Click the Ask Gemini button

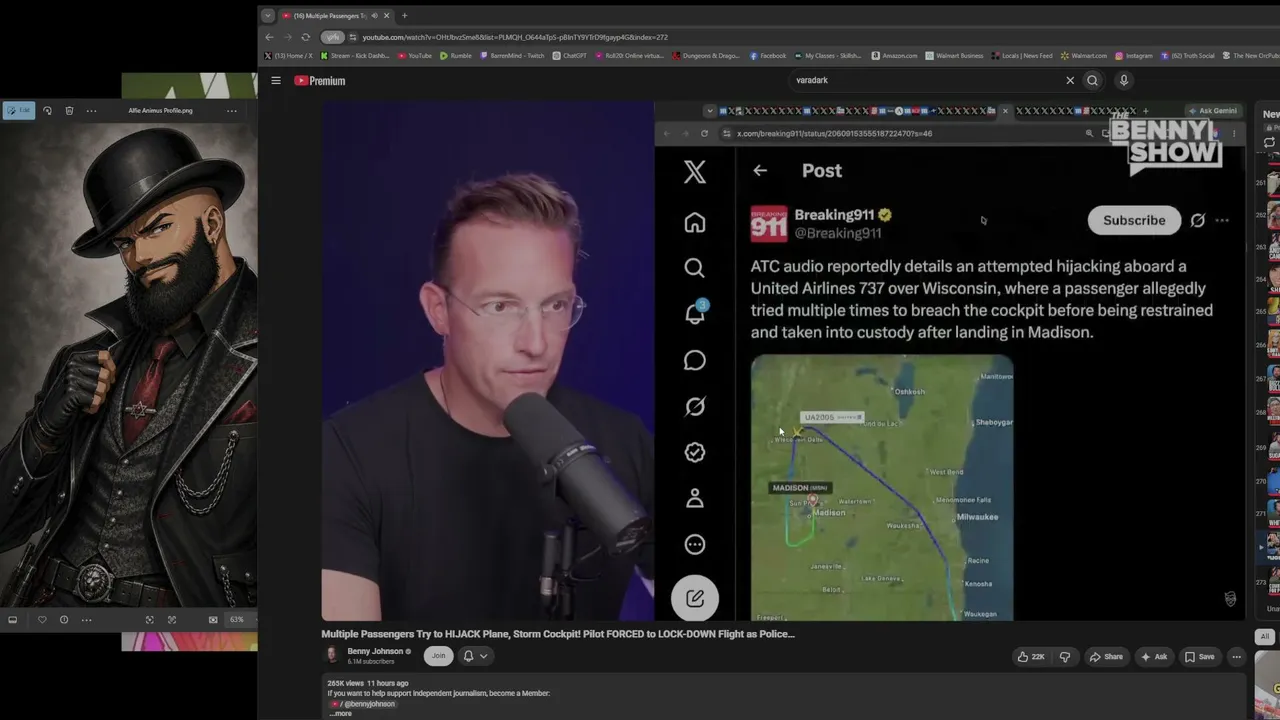(x=1213, y=111)
